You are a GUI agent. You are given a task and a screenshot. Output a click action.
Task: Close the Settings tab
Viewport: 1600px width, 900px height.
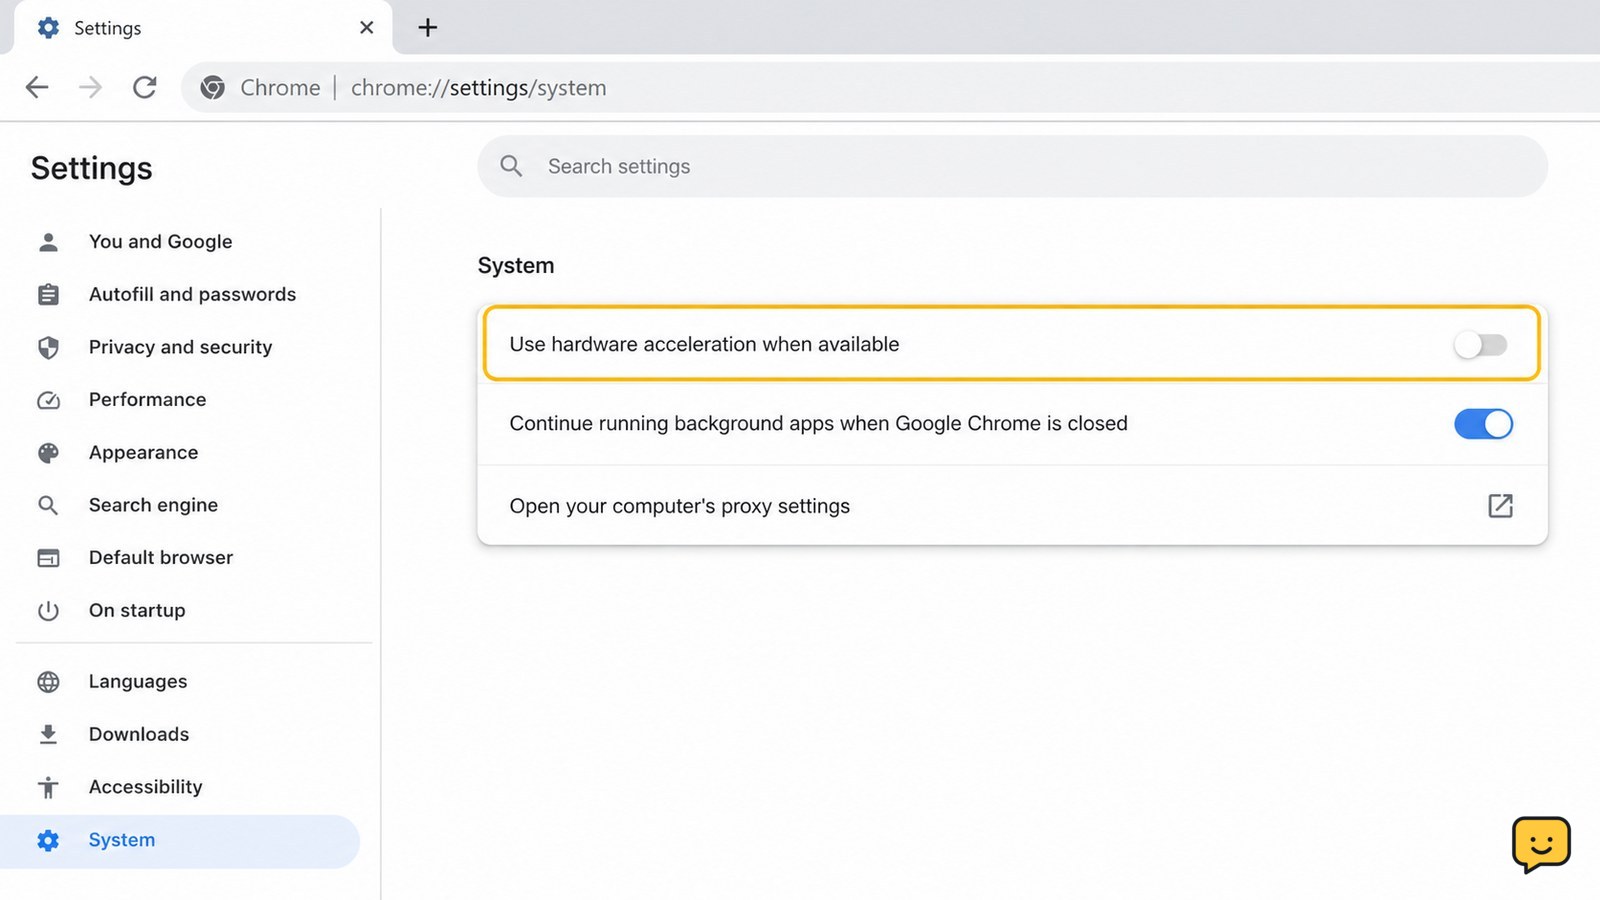pos(367,28)
